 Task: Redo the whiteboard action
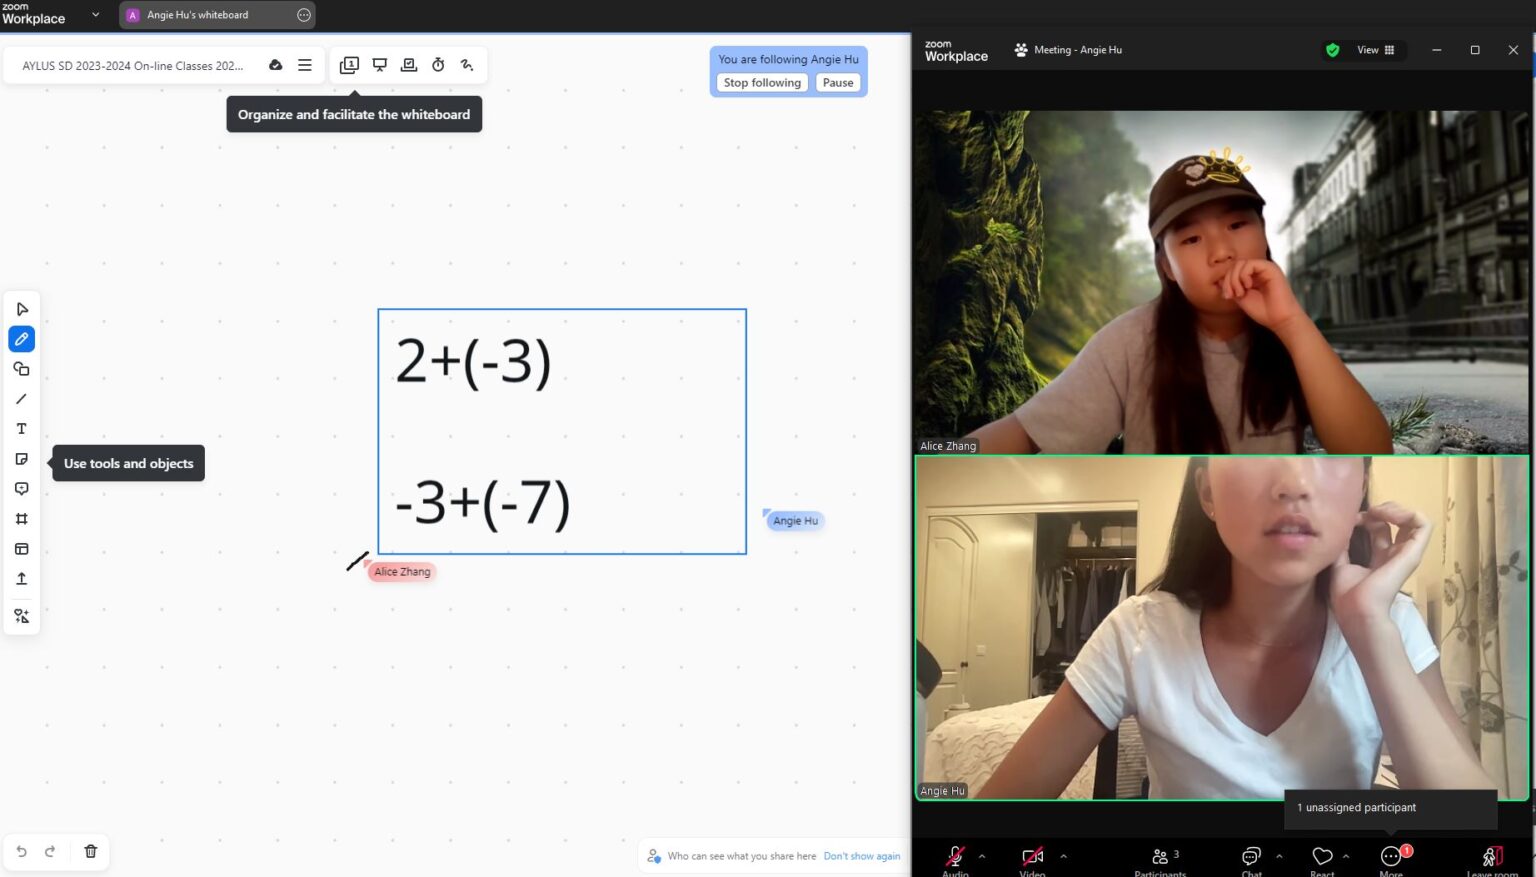point(50,852)
